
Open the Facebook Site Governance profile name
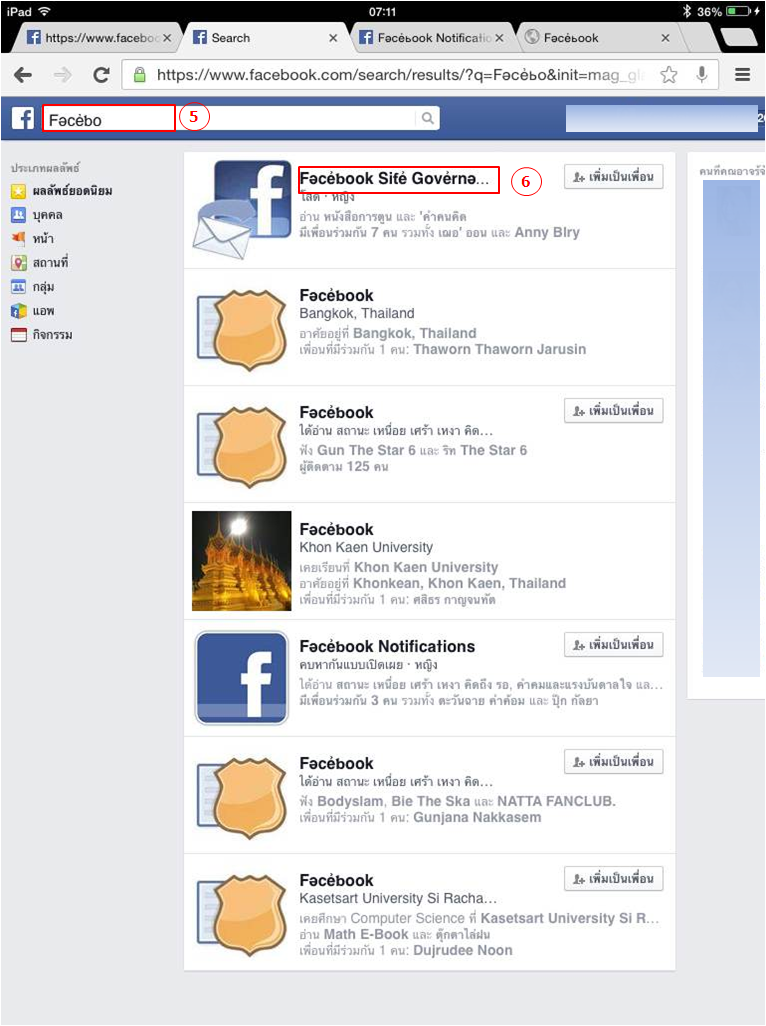(394, 179)
